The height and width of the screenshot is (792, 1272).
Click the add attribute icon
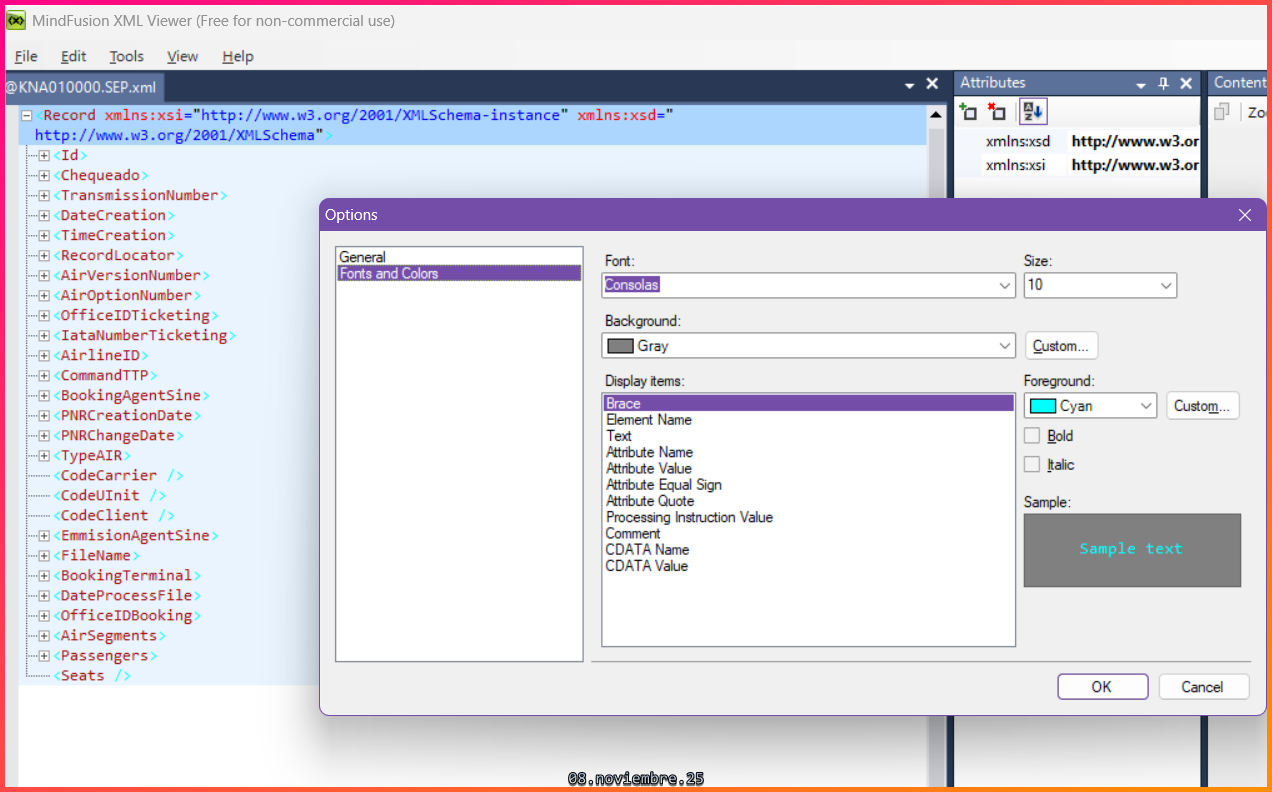click(968, 112)
